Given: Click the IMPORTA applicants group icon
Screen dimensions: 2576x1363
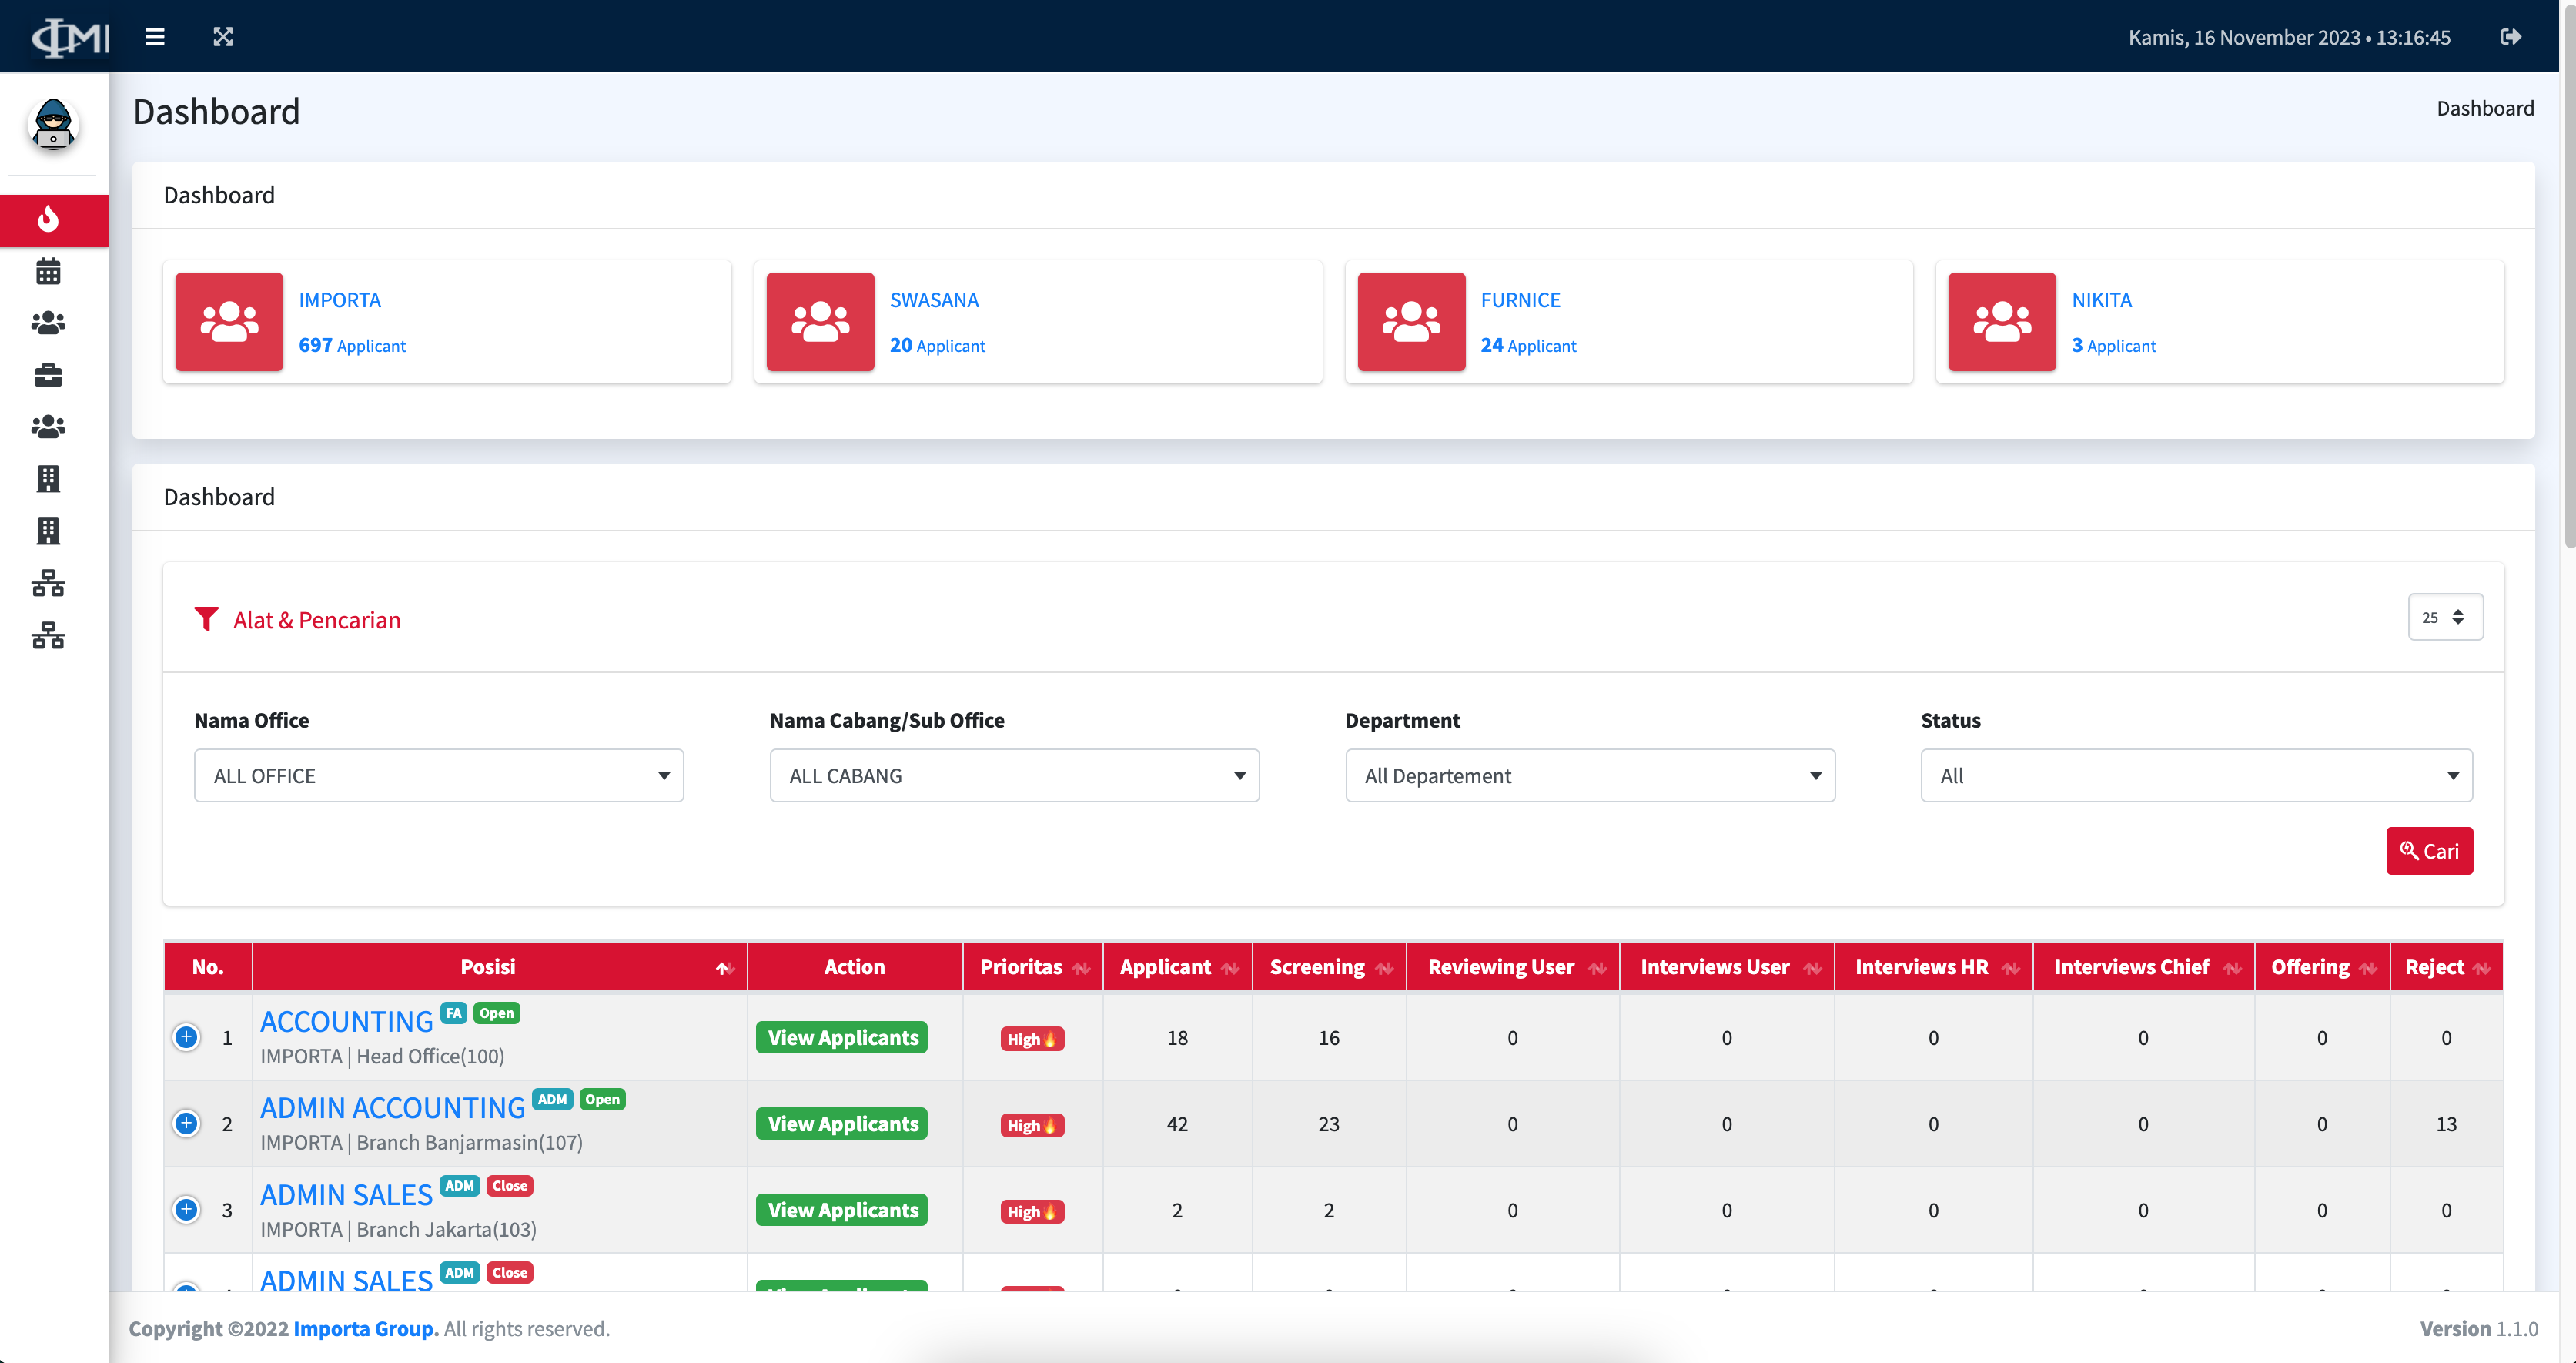Looking at the screenshot, I should [x=229, y=322].
